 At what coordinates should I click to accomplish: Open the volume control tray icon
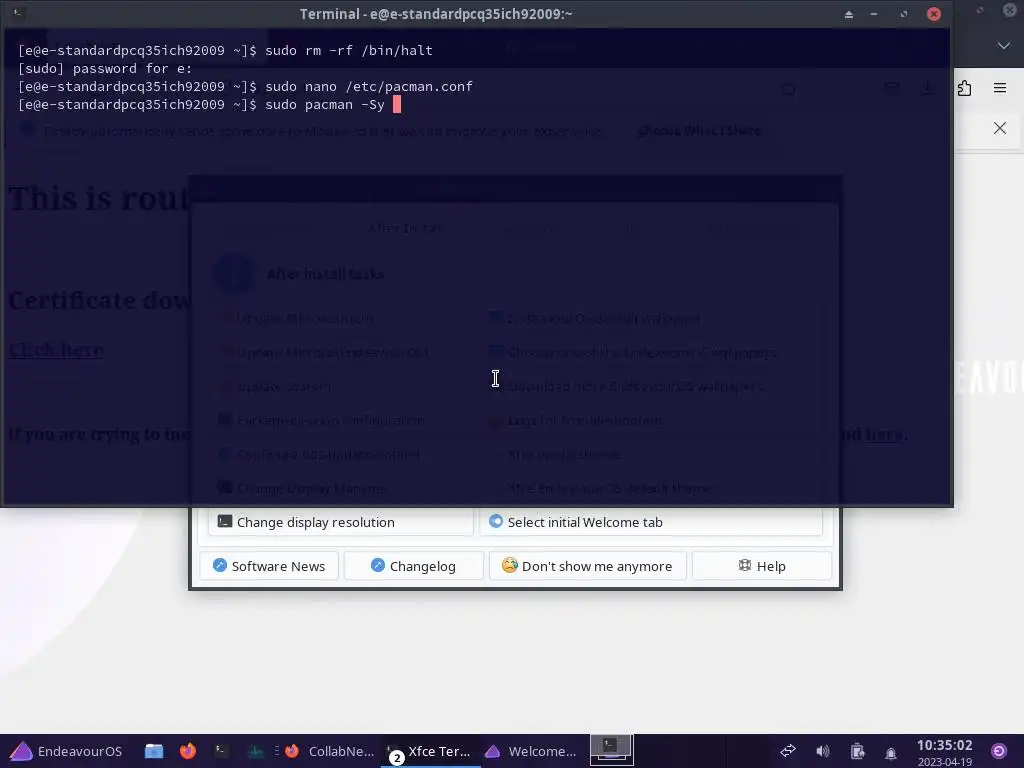coord(822,751)
